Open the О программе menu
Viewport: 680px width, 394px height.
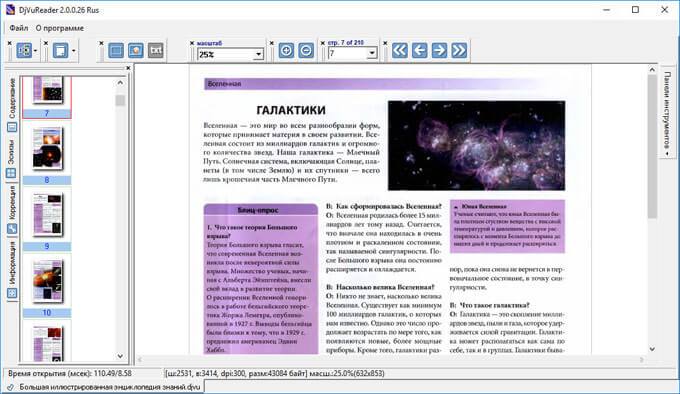[x=60, y=28]
